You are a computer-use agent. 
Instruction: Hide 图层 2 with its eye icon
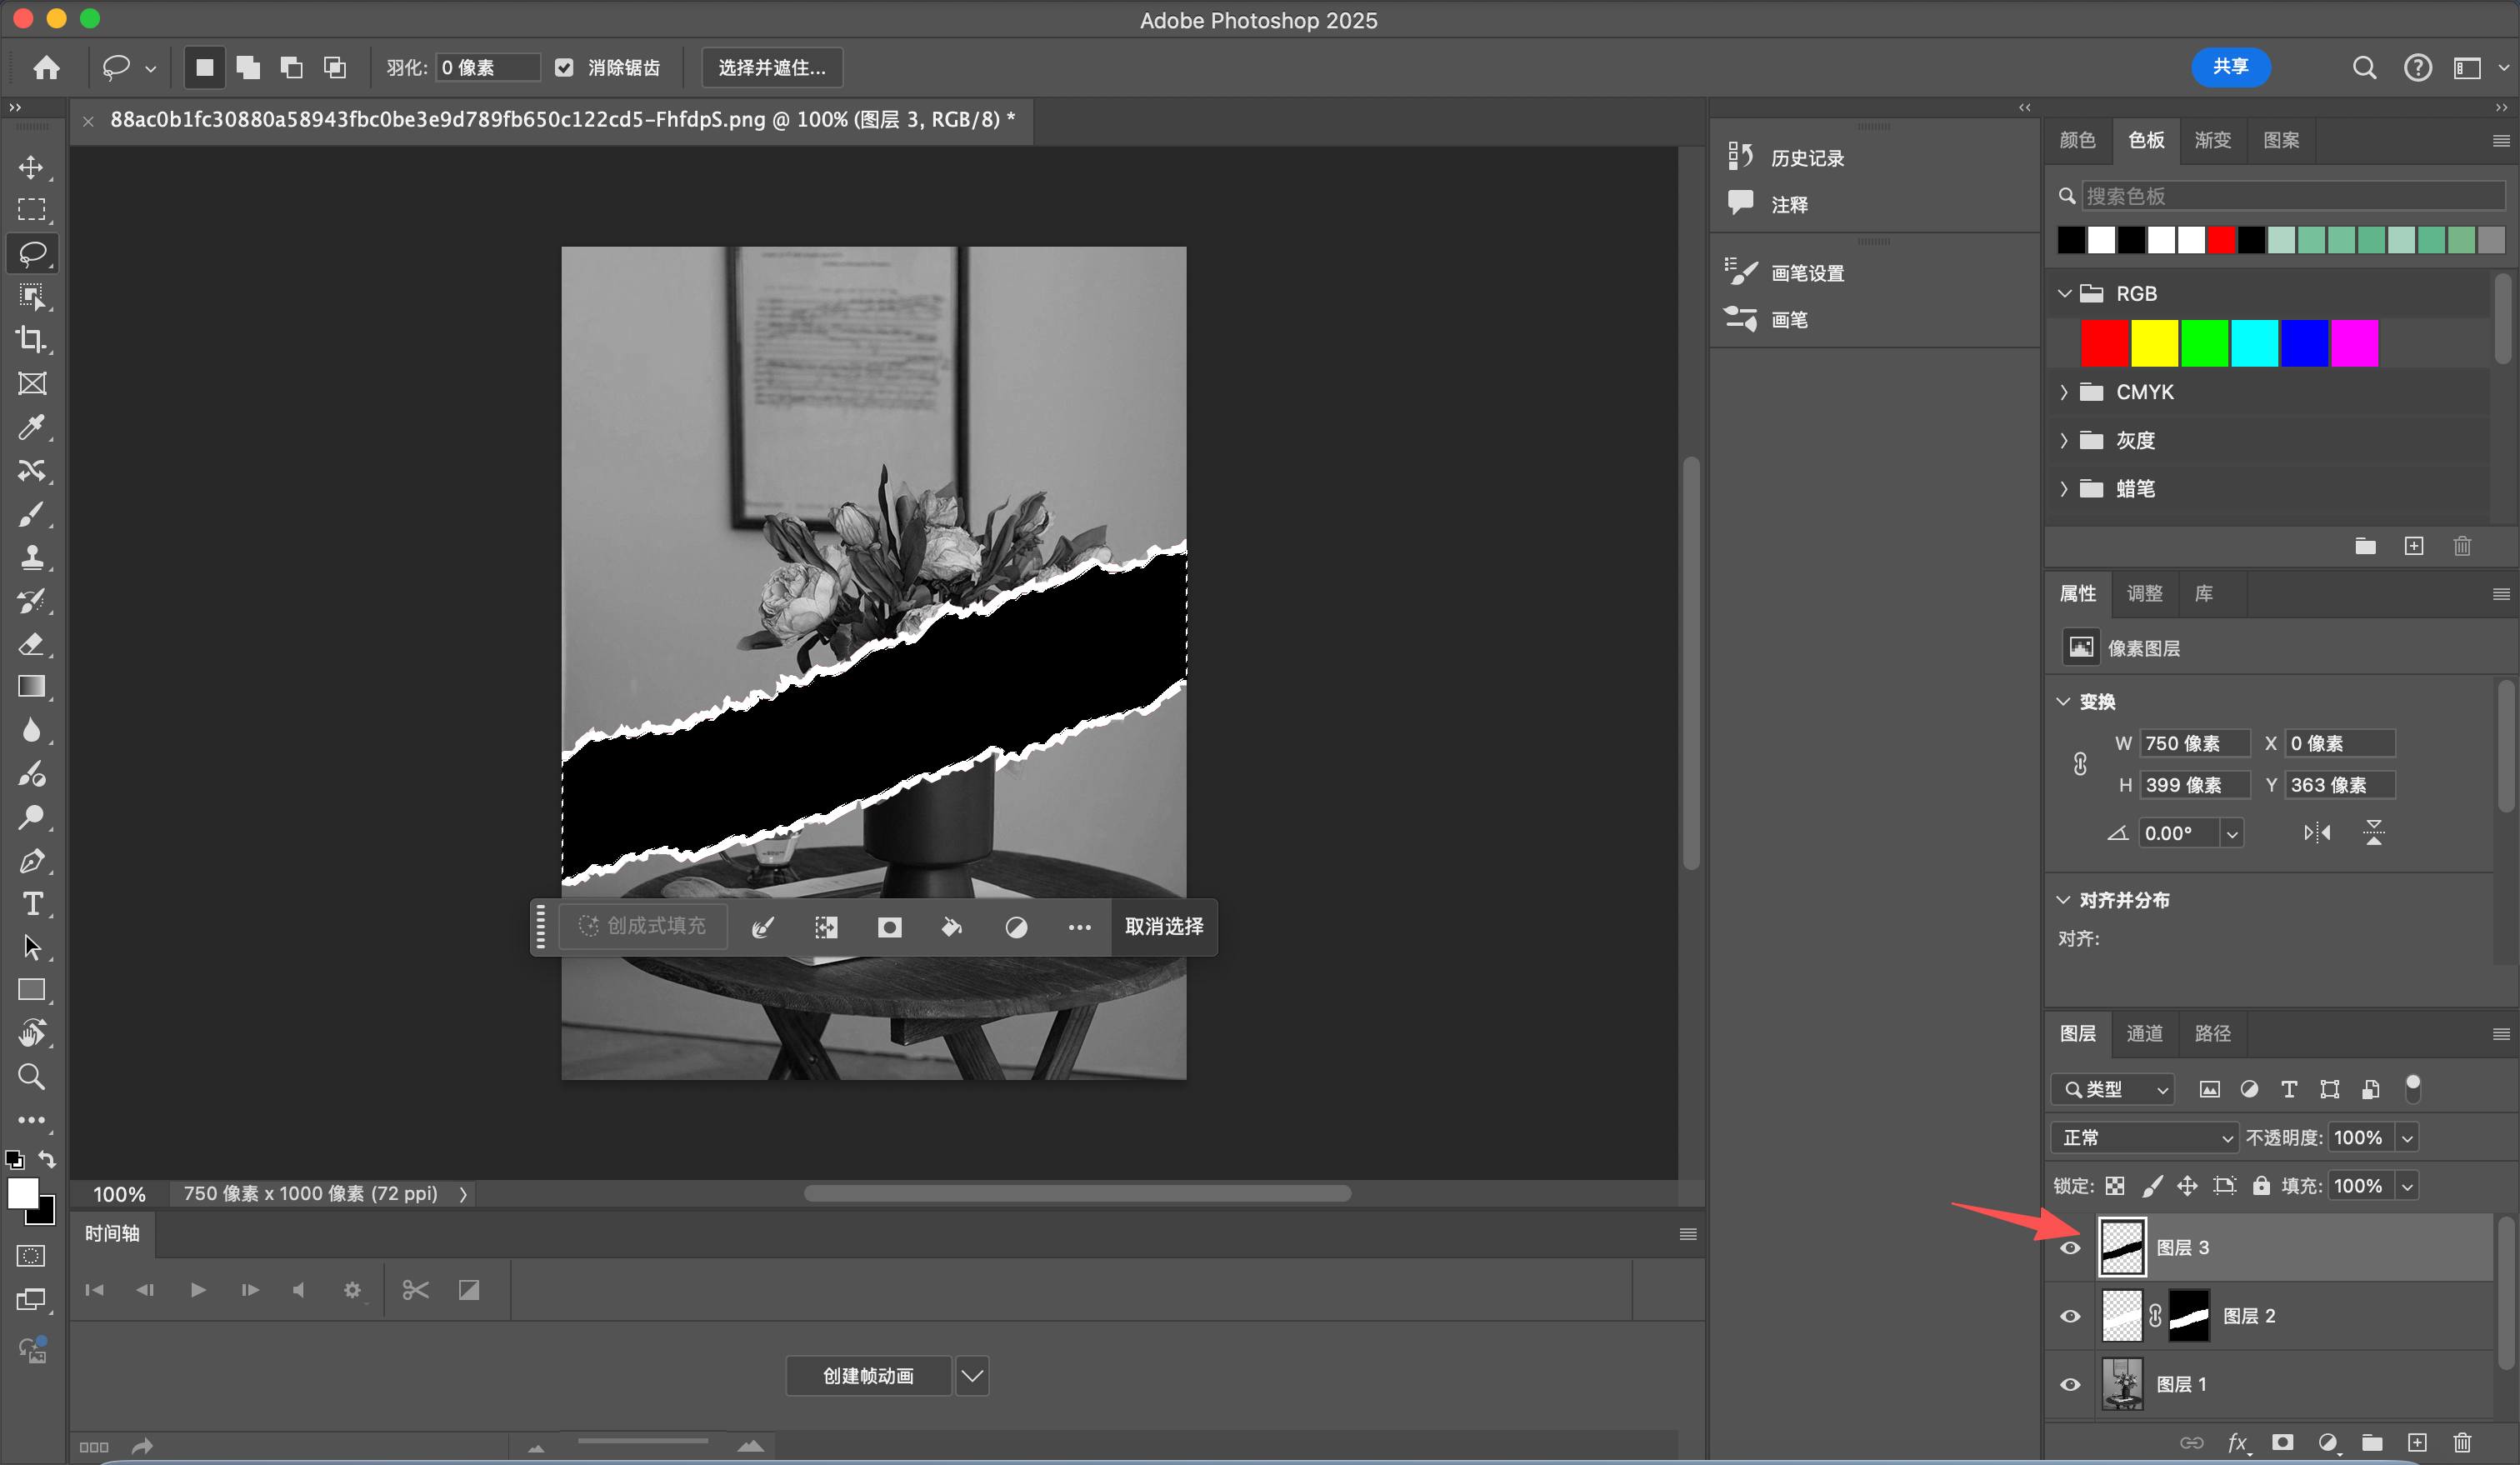click(x=2070, y=1316)
